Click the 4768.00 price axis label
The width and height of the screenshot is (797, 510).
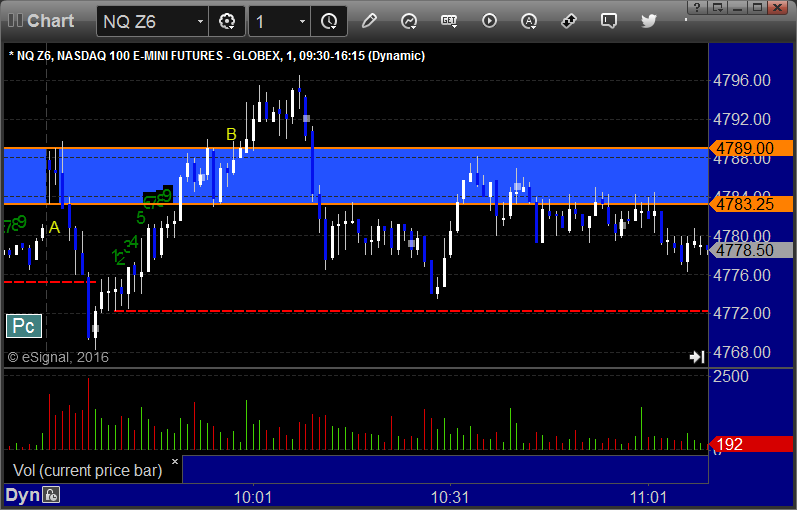click(x=742, y=352)
